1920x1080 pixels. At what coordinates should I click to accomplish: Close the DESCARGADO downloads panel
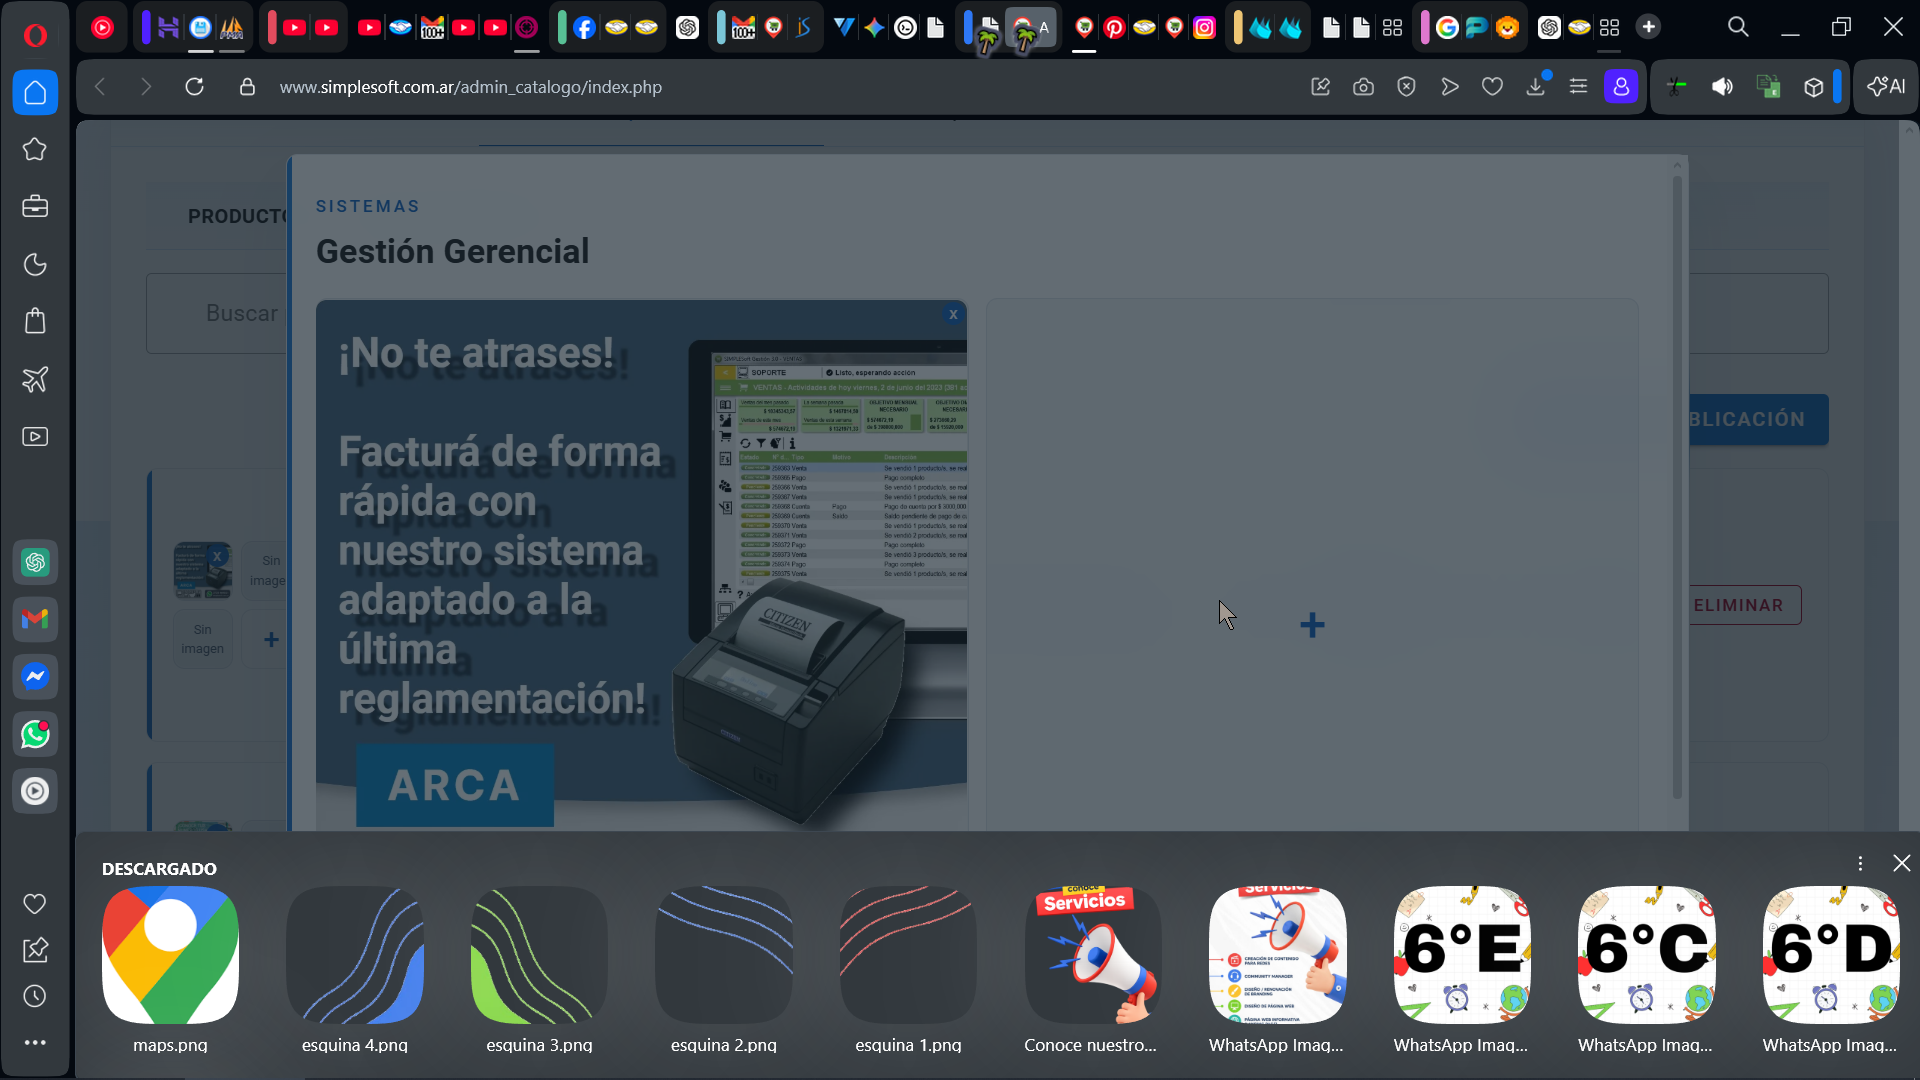[1902, 863]
